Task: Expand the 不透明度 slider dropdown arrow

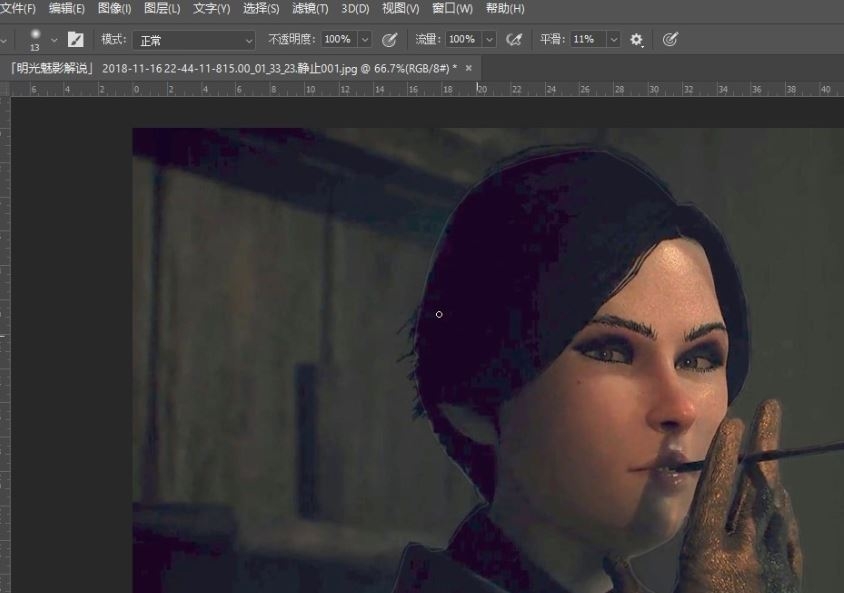Action: click(364, 39)
